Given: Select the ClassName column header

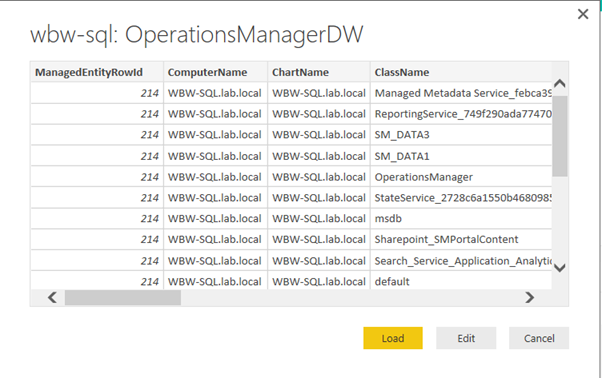Looking at the screenshot, I should (x=461, y=72).
